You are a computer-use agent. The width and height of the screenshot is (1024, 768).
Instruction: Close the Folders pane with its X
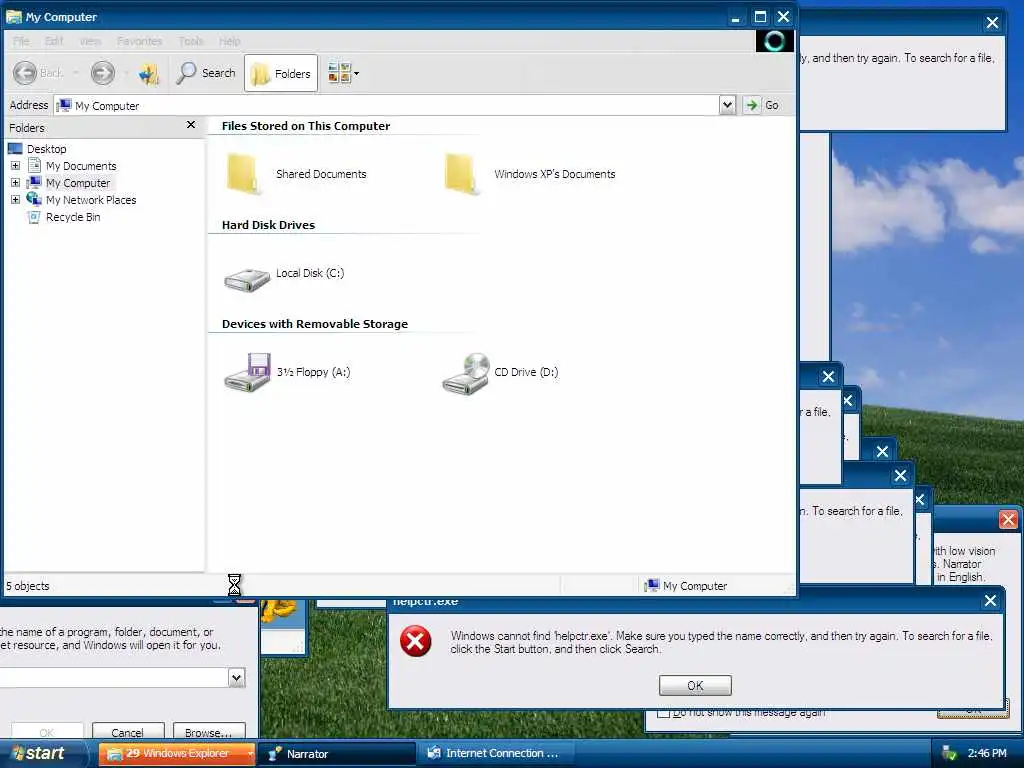[x=191, y=125]
